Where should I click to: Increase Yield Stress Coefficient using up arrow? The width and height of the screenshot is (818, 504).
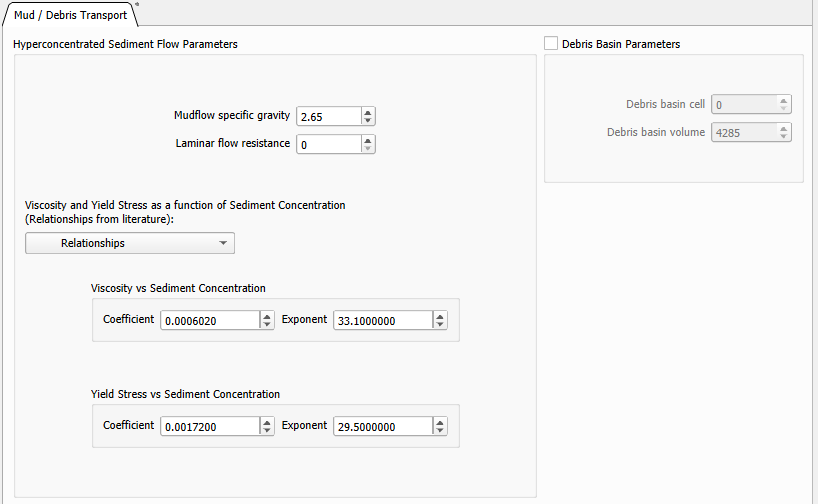[x=267, y=421]
